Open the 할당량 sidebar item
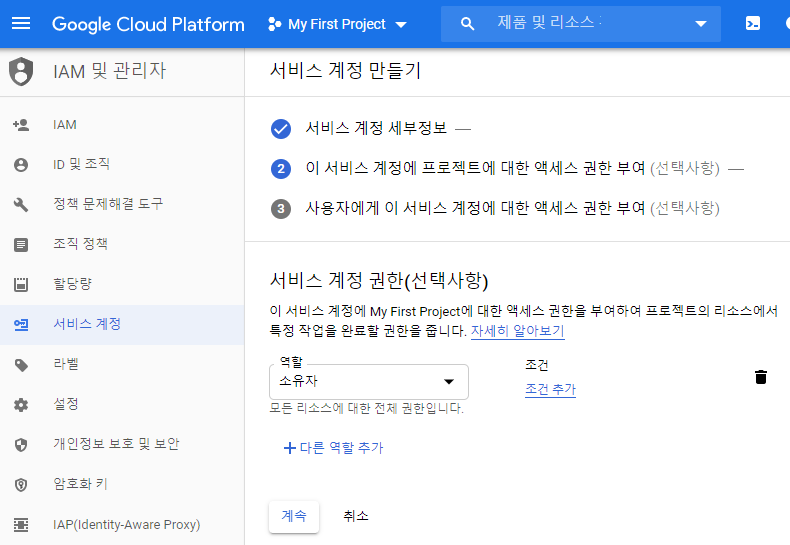Viewport: 790px width, 545px height. [x=122, y=285]
